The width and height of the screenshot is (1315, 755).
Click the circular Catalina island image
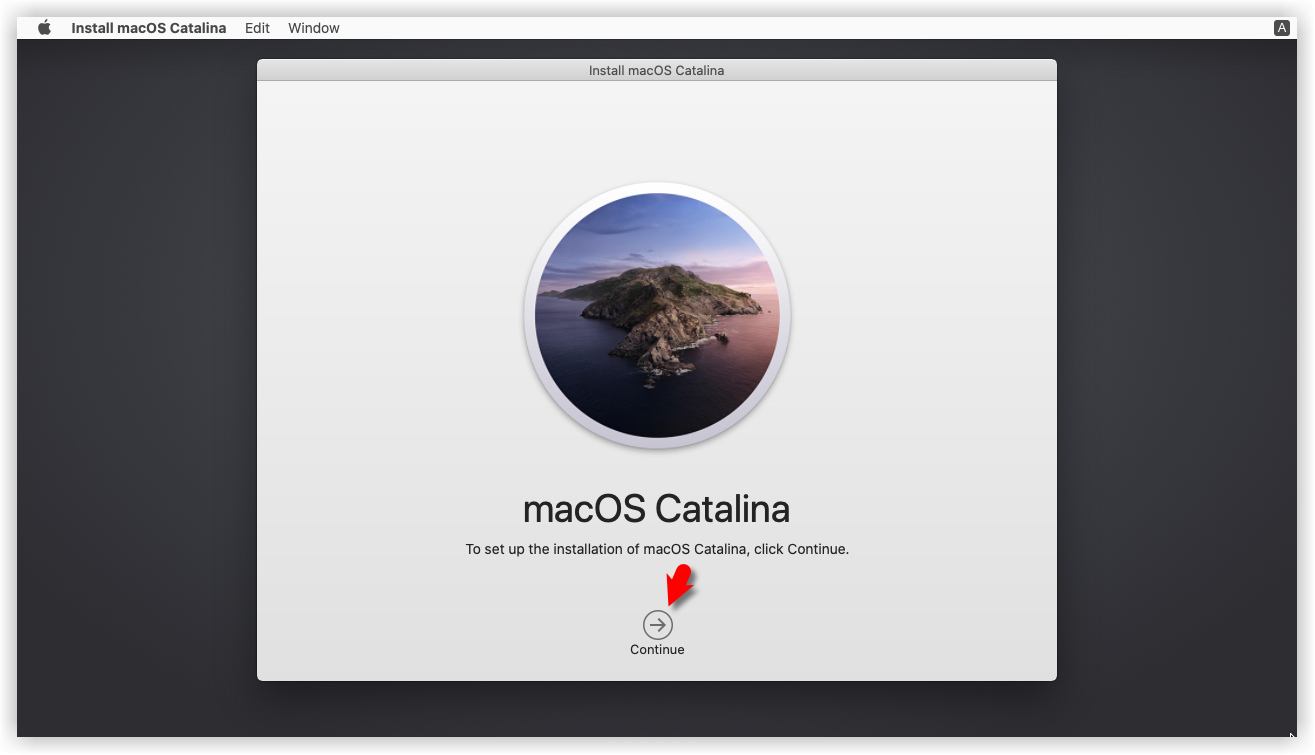pyautogui.click(x=657, y=315)
